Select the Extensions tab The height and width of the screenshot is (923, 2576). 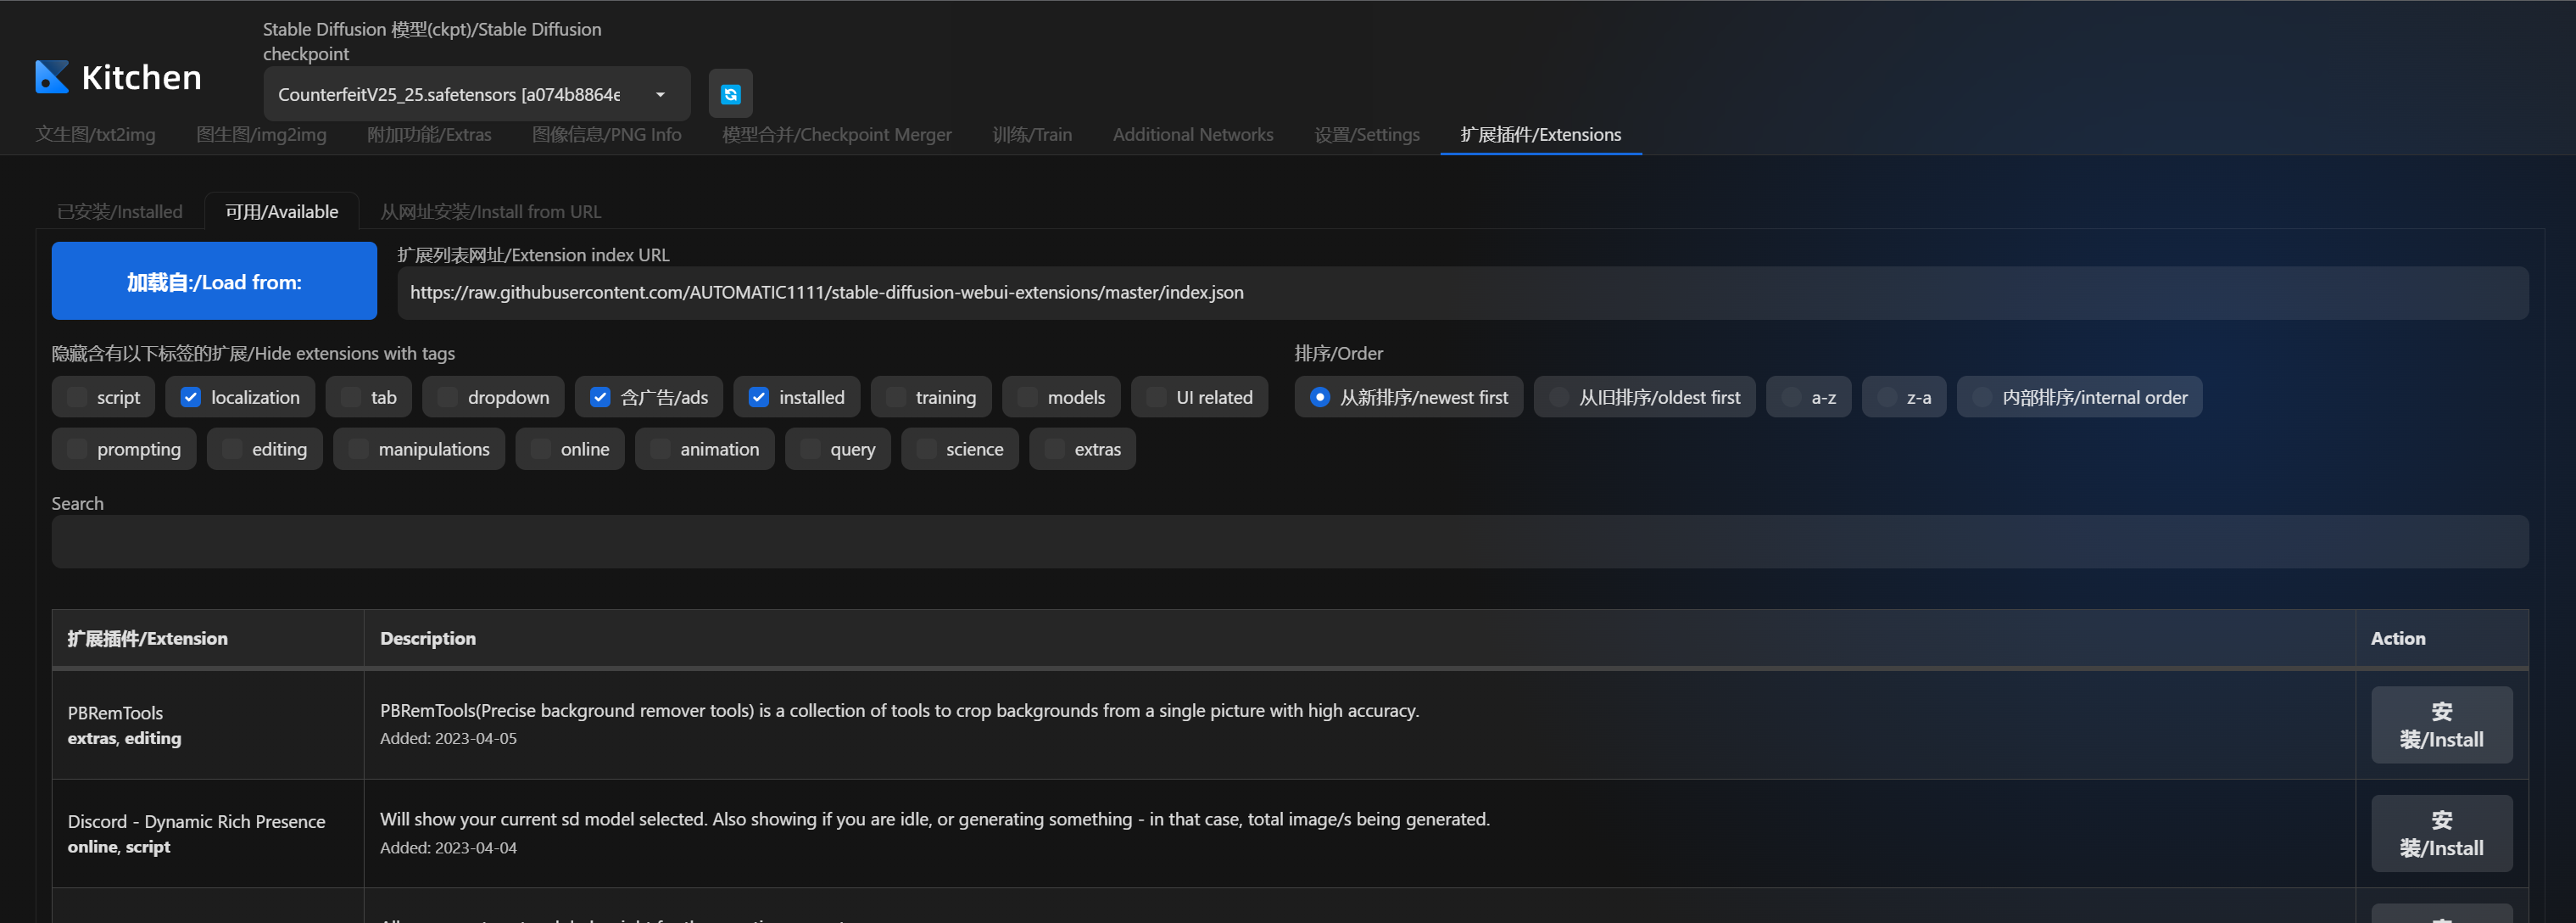pyautogui.click(x=1541, y=134)
